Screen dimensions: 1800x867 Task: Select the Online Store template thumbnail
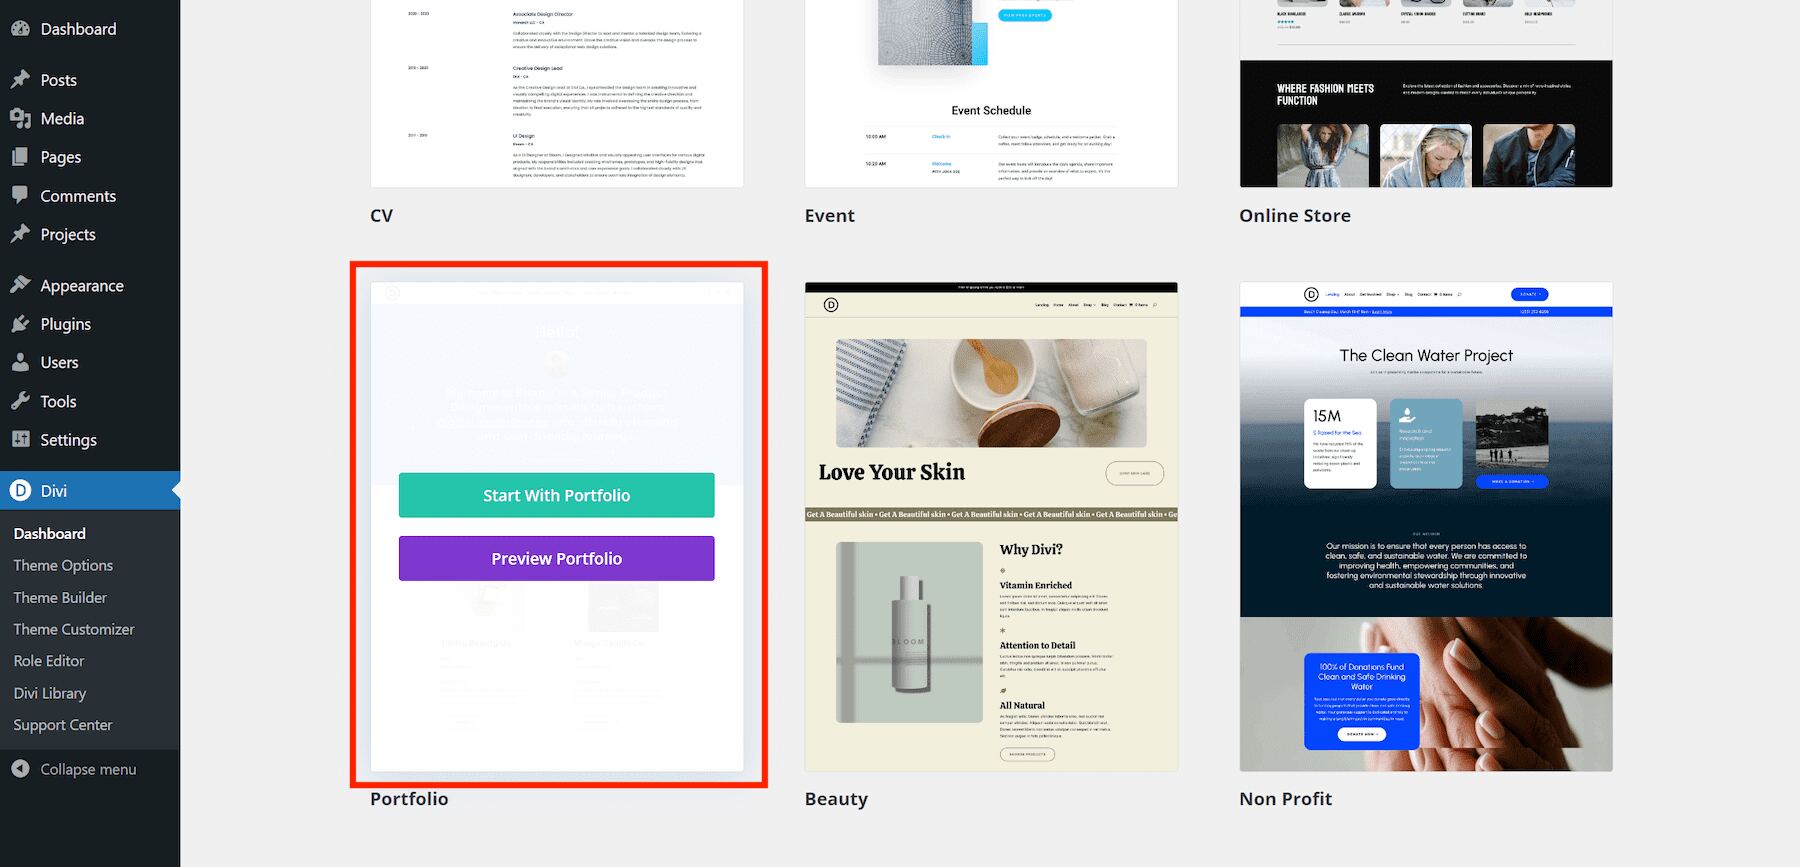click(1426, 93)
